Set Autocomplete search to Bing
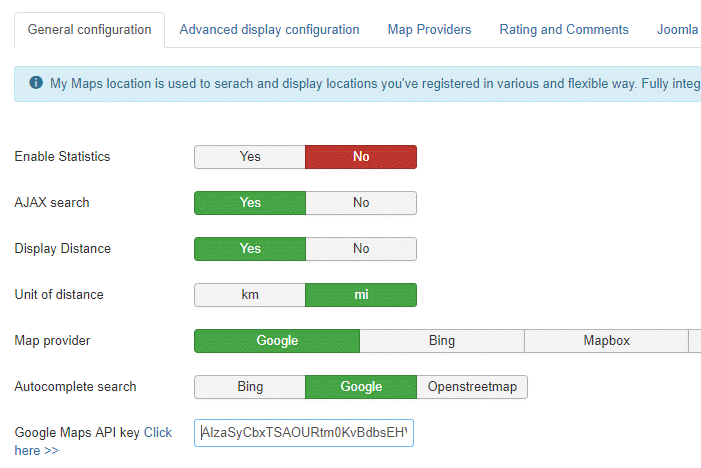Screen dimensions: 701x468 pyautogui.click(x=250, y=387)
